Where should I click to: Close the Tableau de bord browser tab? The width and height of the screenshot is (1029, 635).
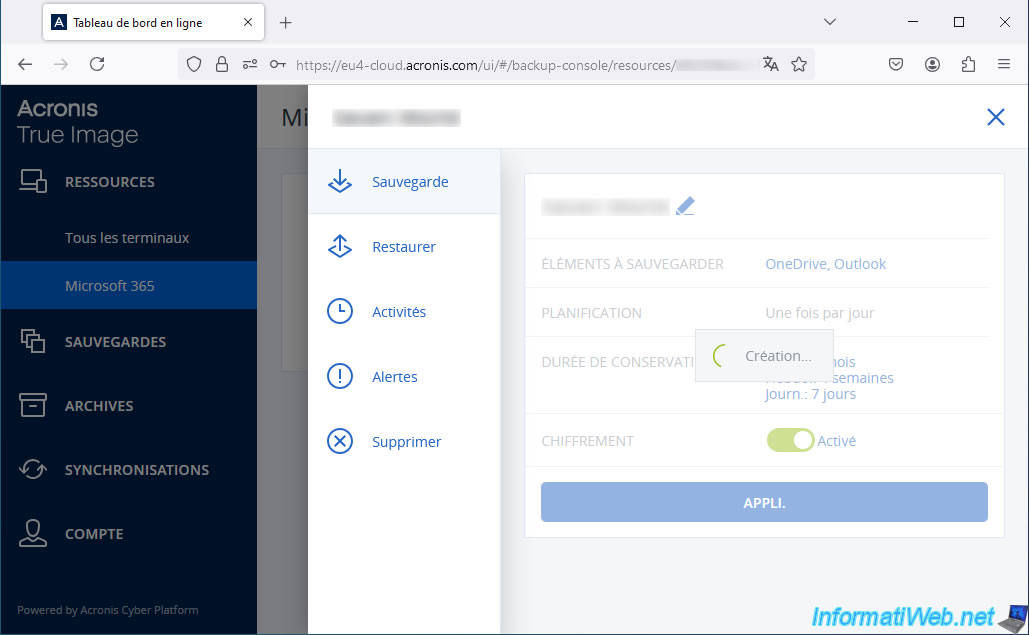click(248, 22)
